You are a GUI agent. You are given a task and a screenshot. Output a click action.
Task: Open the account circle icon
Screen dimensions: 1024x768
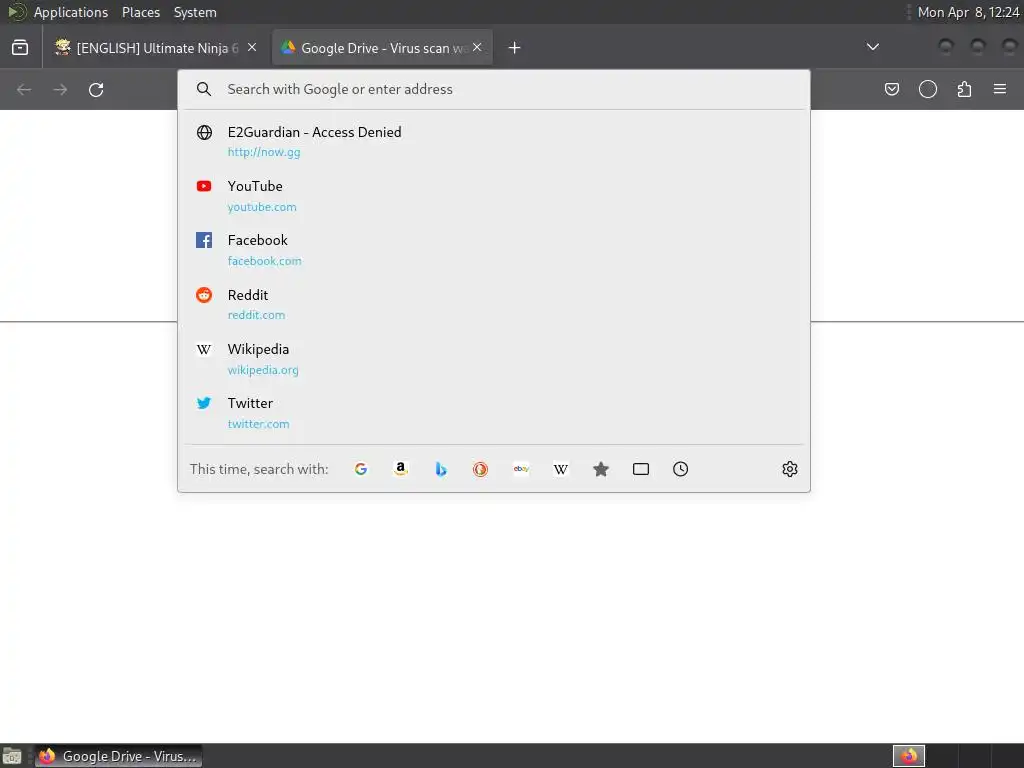point(928,89)
